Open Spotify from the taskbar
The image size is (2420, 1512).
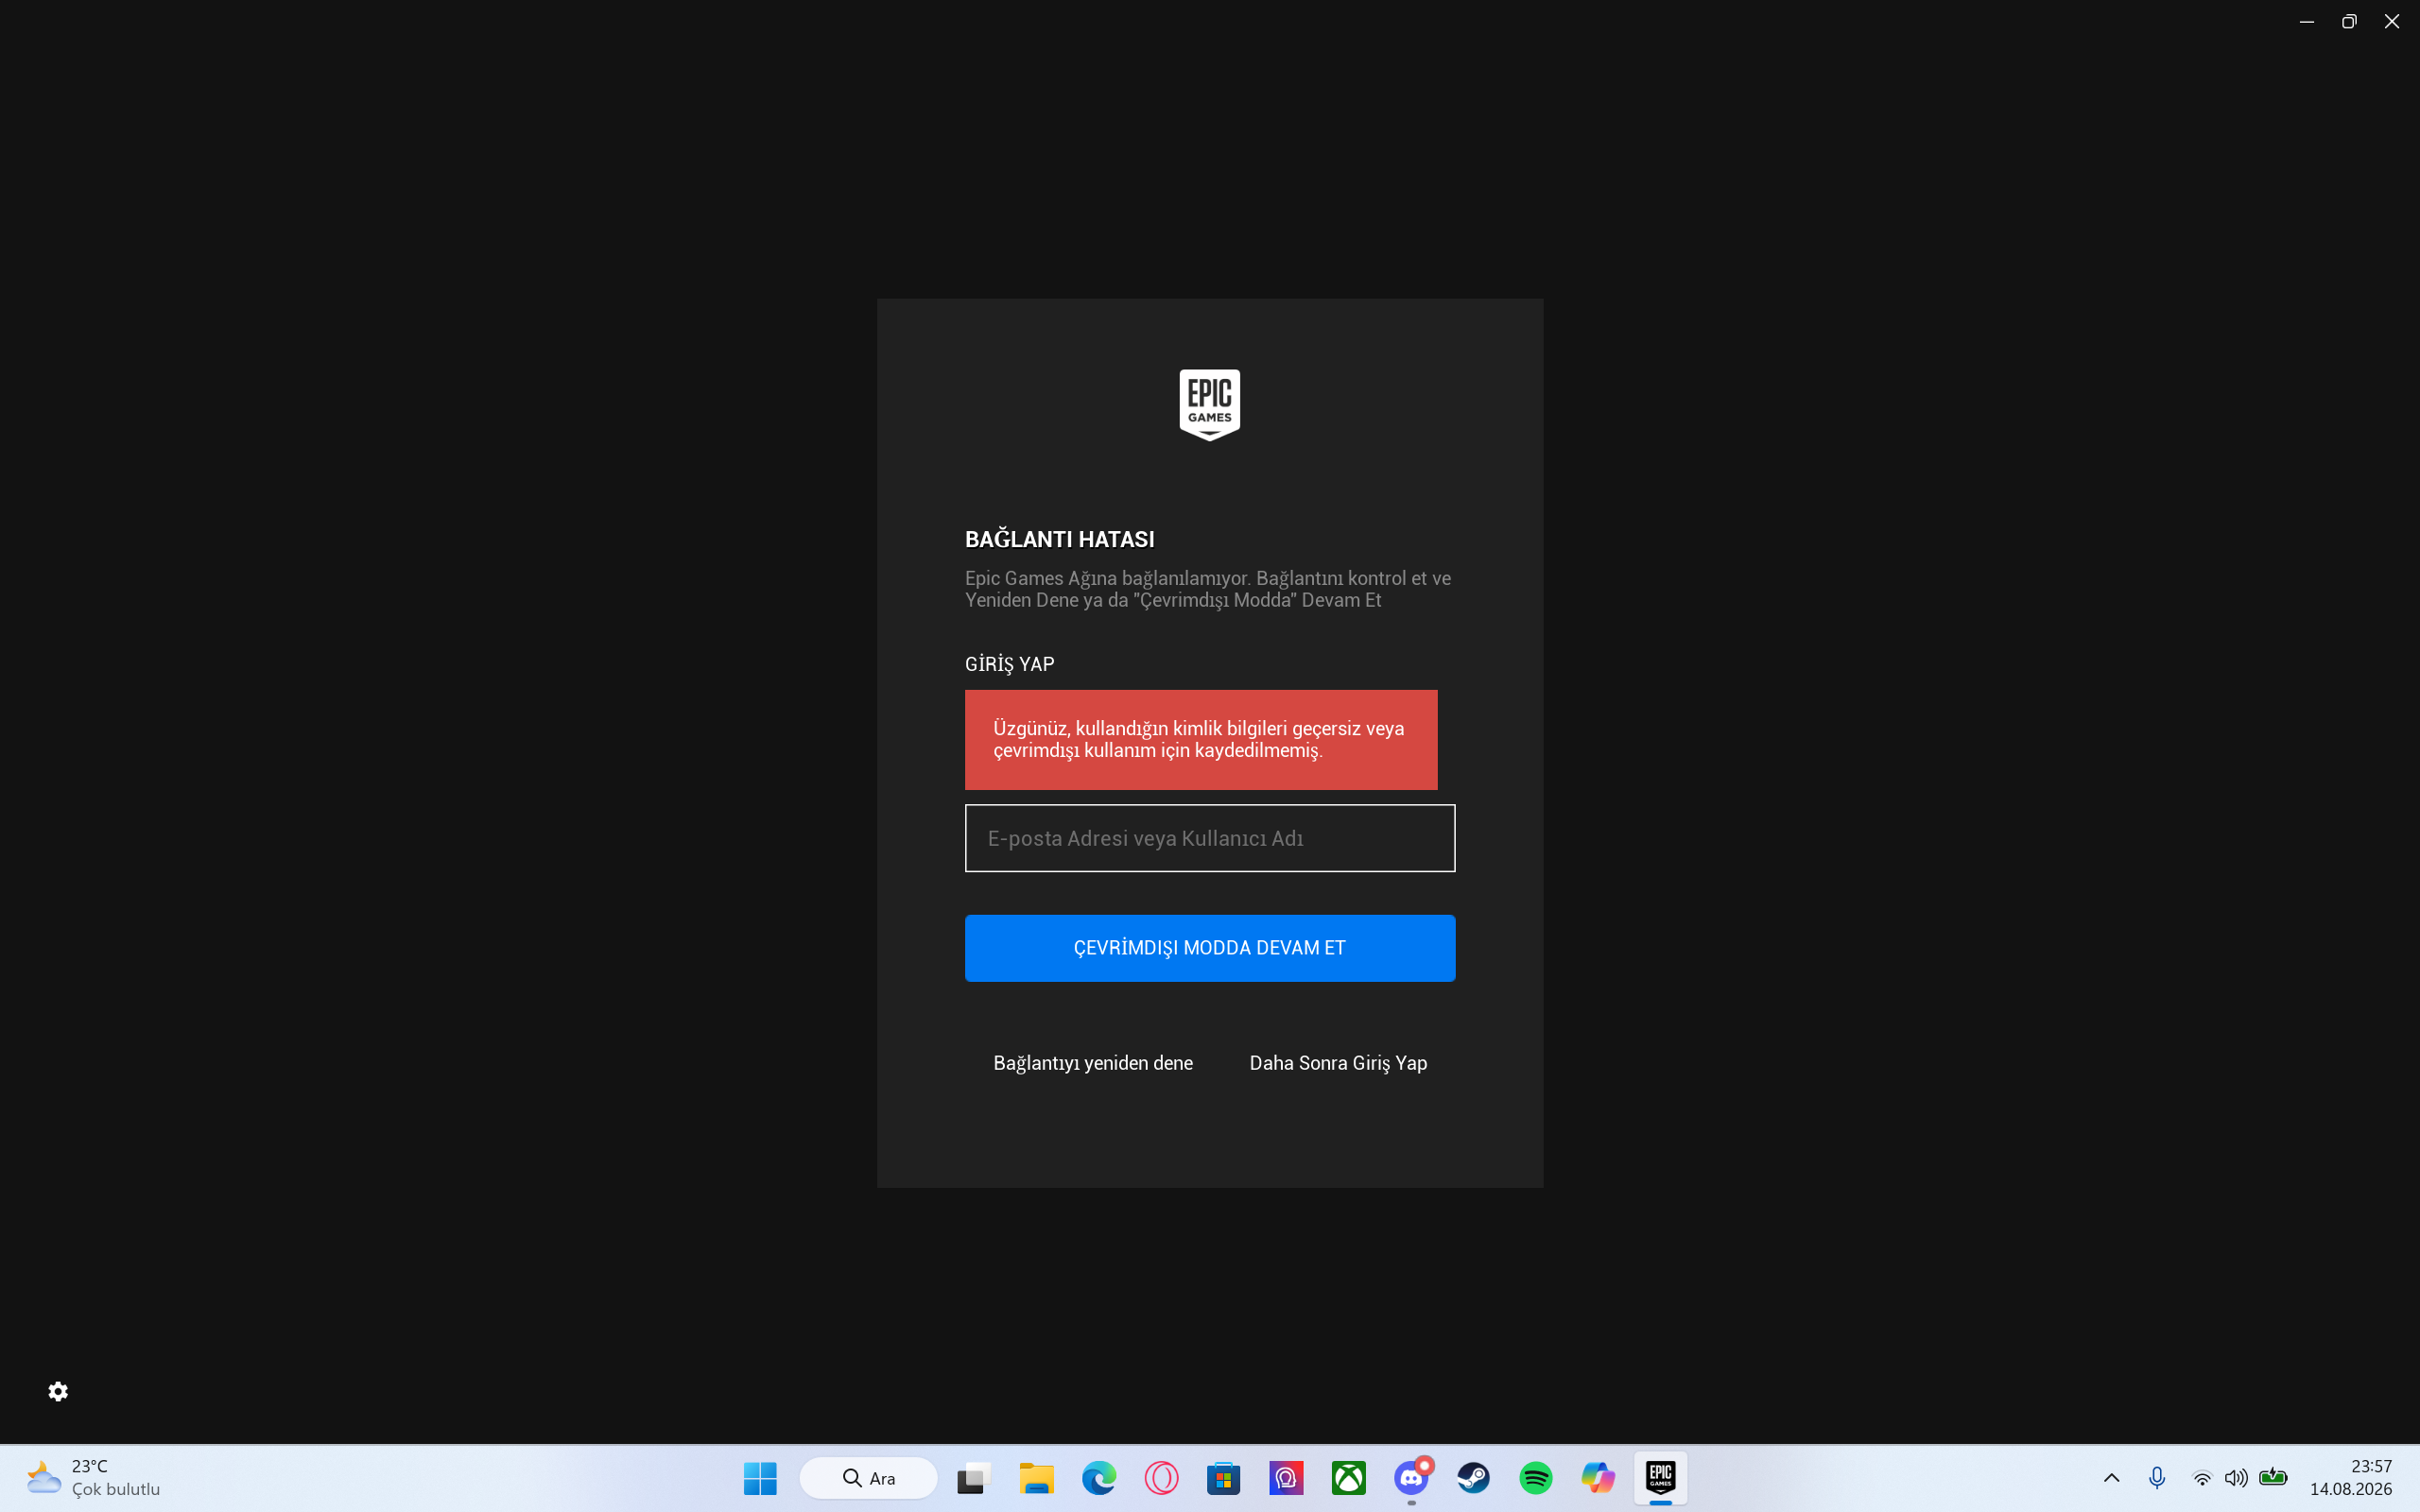tap(1536, 1478)
